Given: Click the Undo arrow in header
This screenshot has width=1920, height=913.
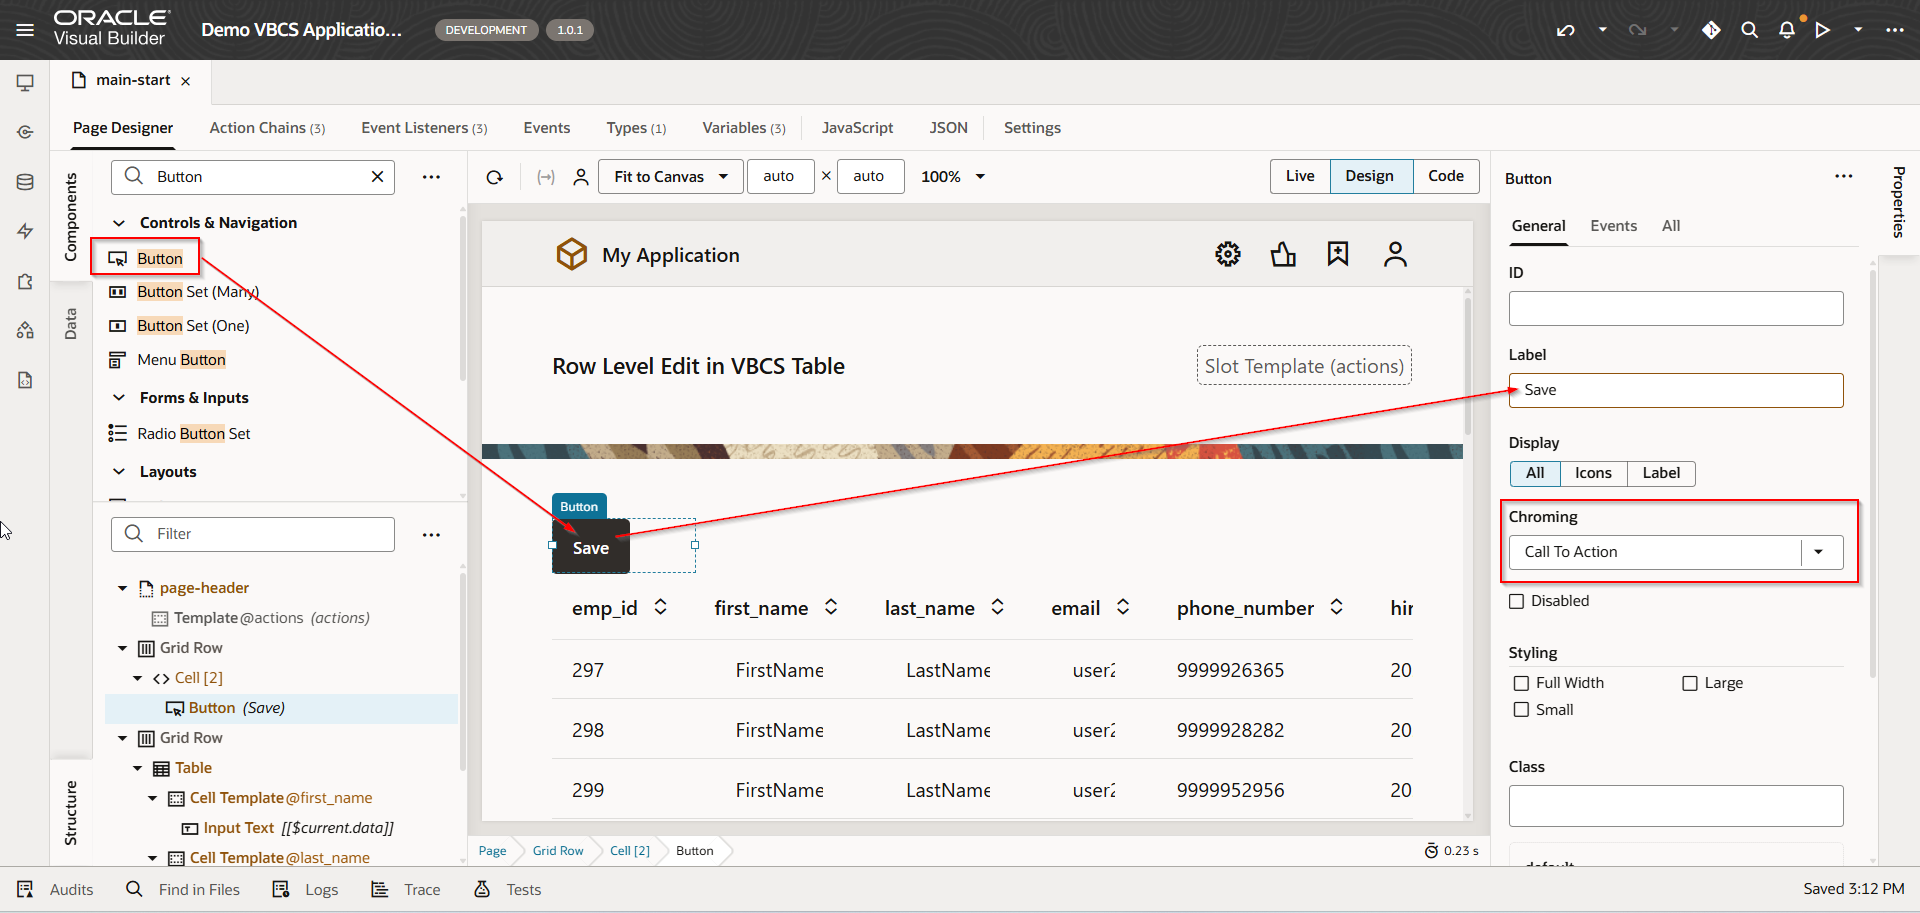Looking at the screenshot, I should [1565, 30].
